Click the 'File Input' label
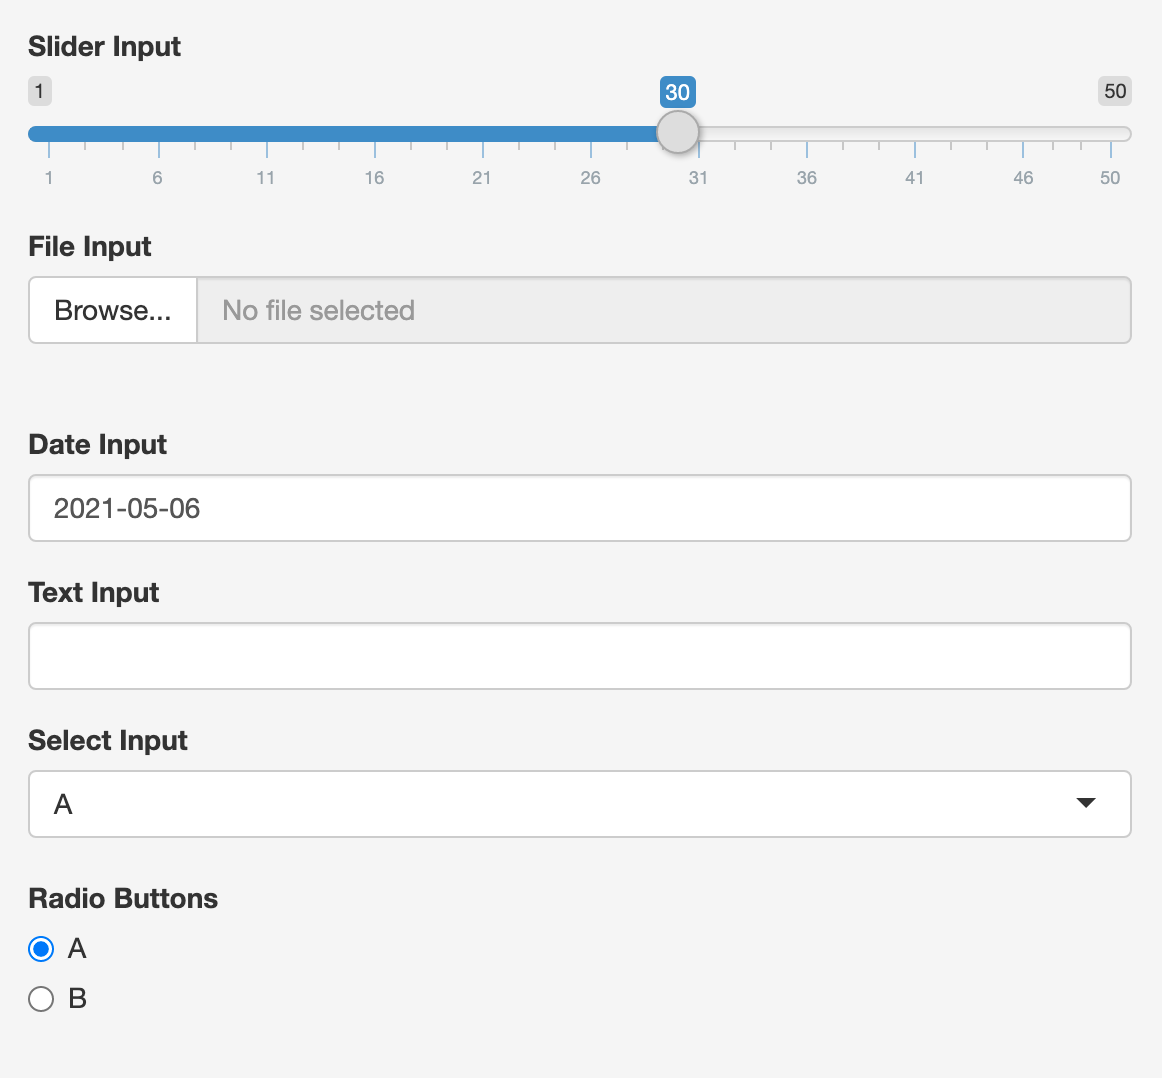This screenshot has width=1162, height=1078. pos(90,246)
